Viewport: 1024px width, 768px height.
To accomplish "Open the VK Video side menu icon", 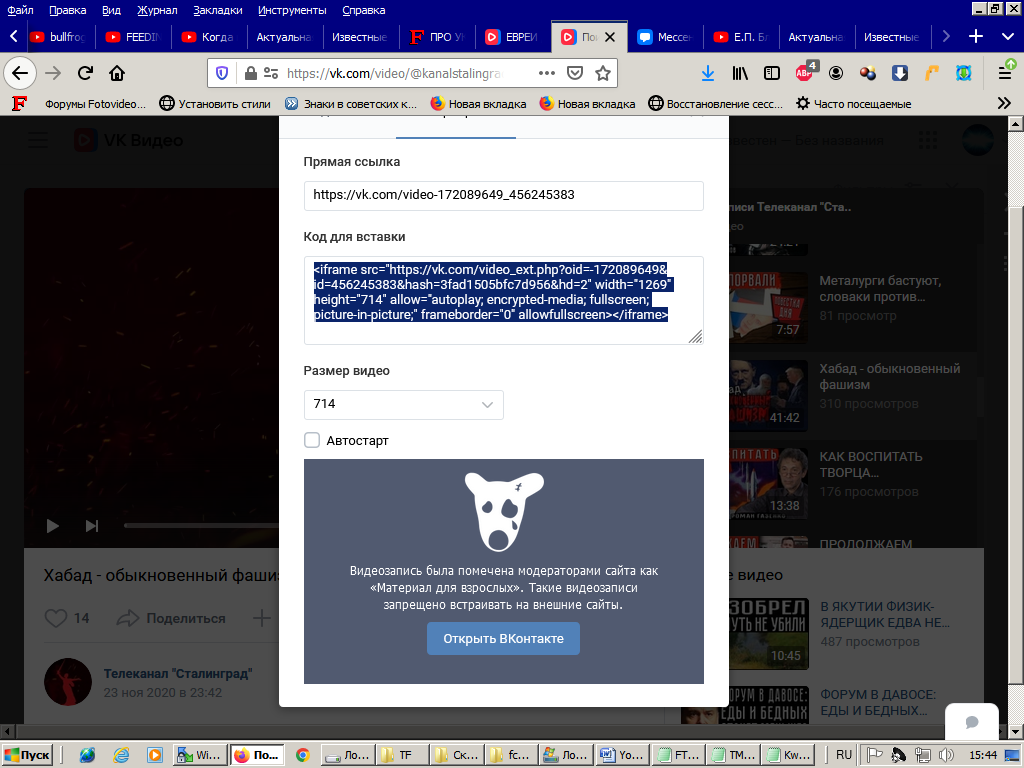I will (38, 140).
